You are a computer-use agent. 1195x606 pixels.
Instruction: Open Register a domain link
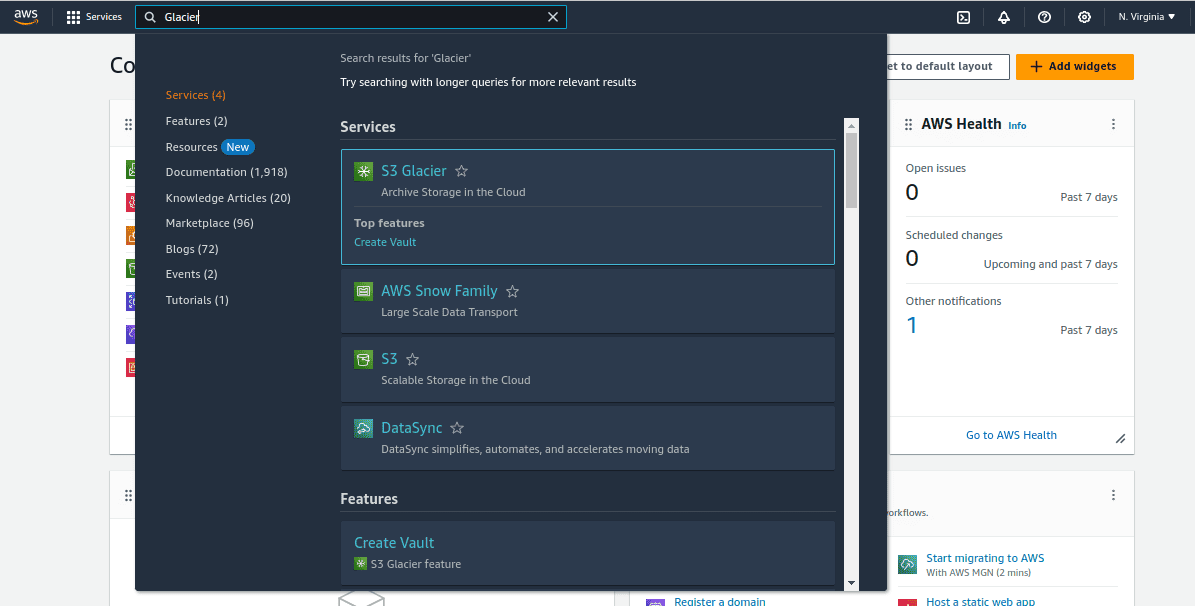pos(719,601)
